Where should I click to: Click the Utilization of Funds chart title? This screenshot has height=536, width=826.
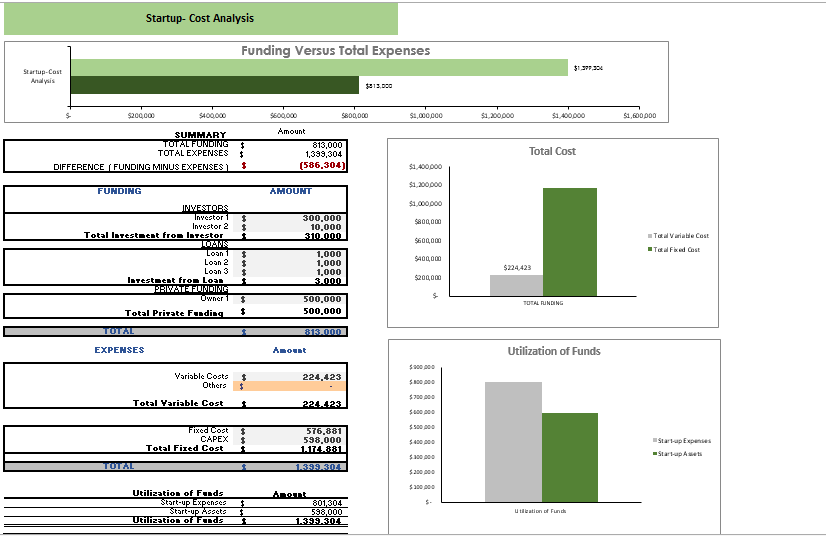pyautogui.click(x=554, y=351)
